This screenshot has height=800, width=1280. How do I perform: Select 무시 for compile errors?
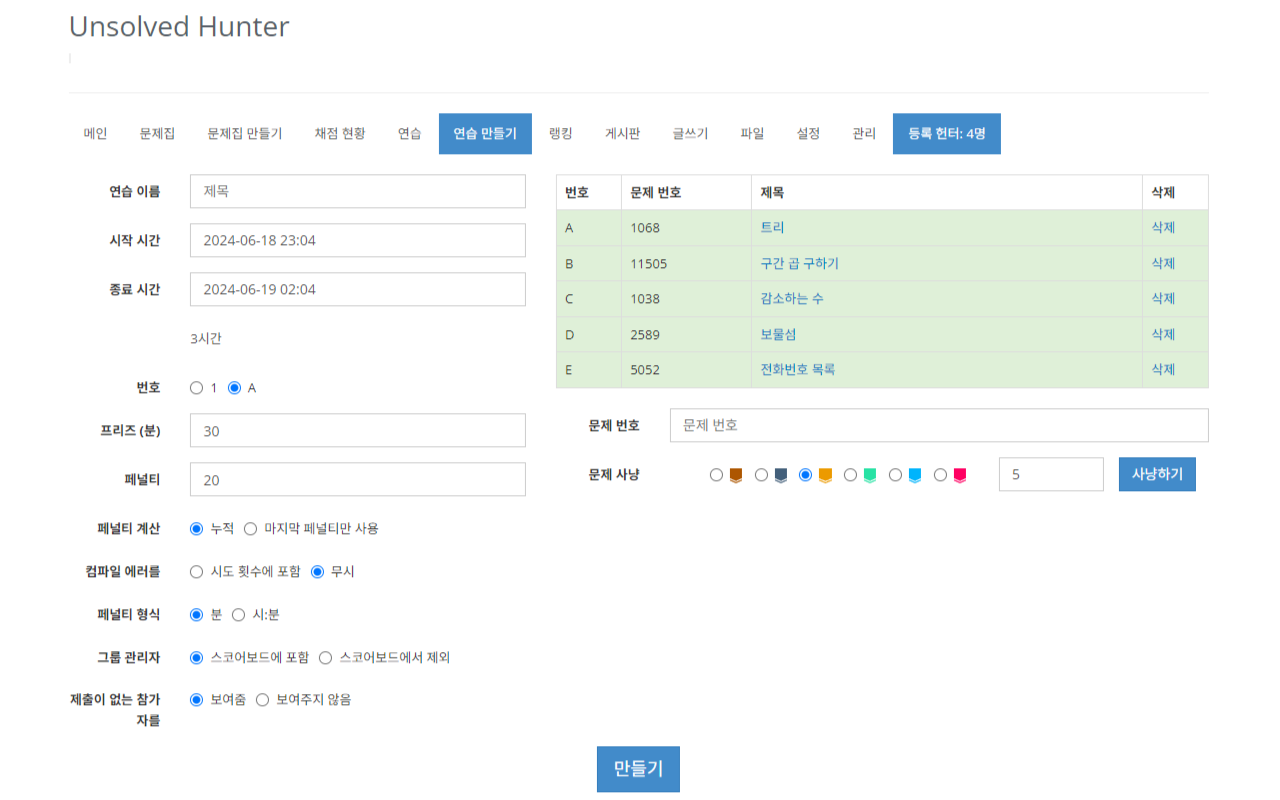click(x=318, y=572)
